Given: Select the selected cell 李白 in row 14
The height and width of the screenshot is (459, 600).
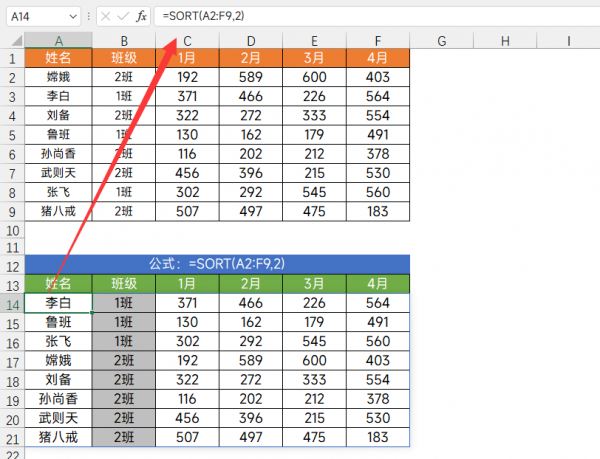Looking at the screenshot, I should pyautogui.click(x=59, y=303).
